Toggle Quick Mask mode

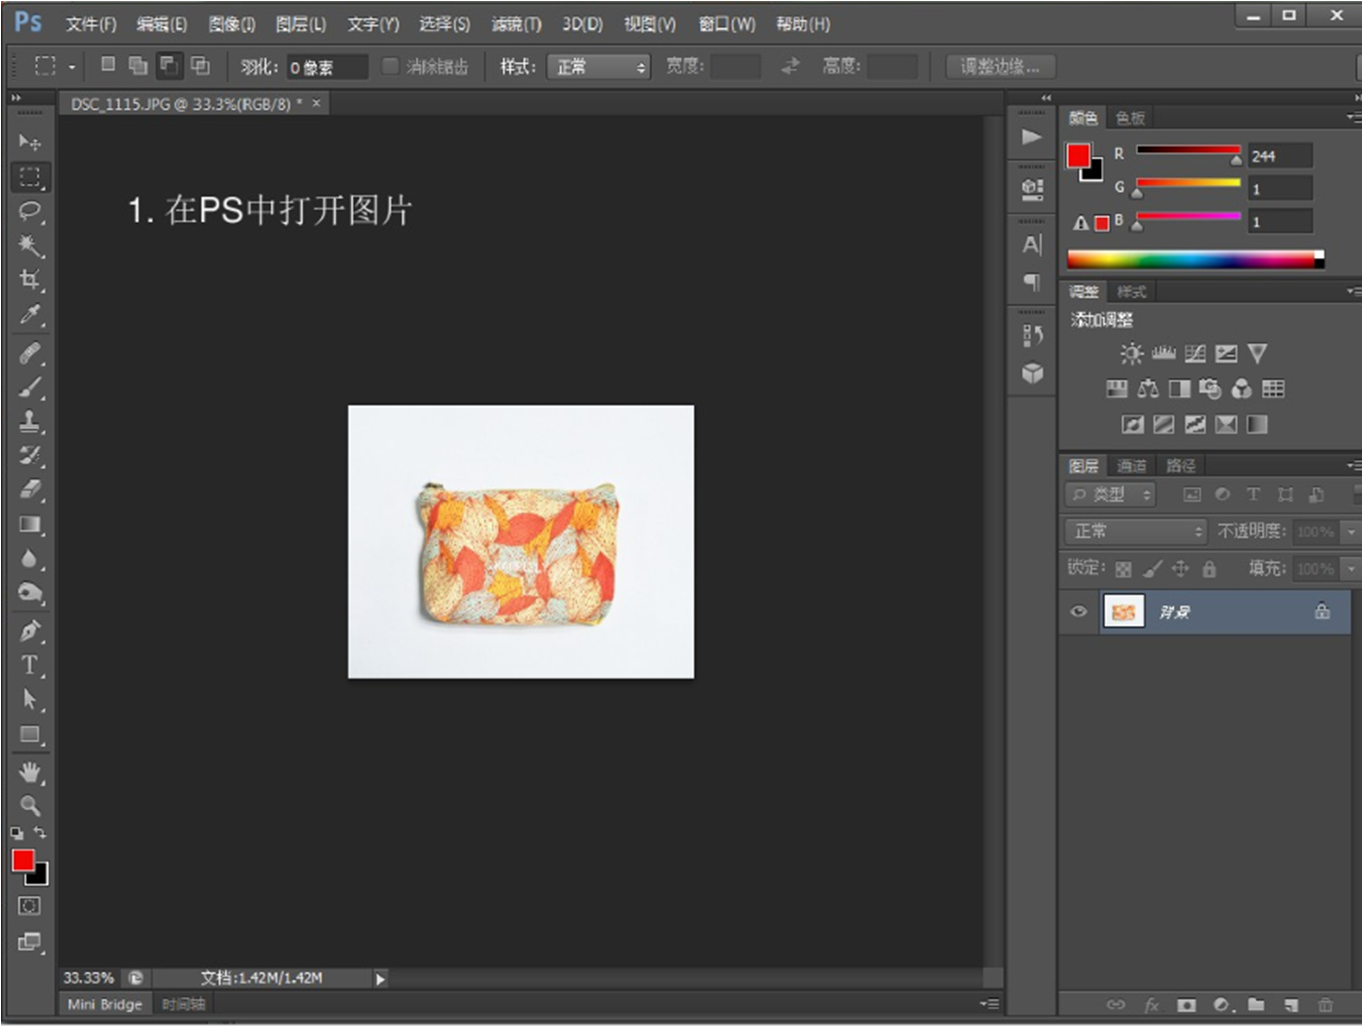[x=30, y=906]
